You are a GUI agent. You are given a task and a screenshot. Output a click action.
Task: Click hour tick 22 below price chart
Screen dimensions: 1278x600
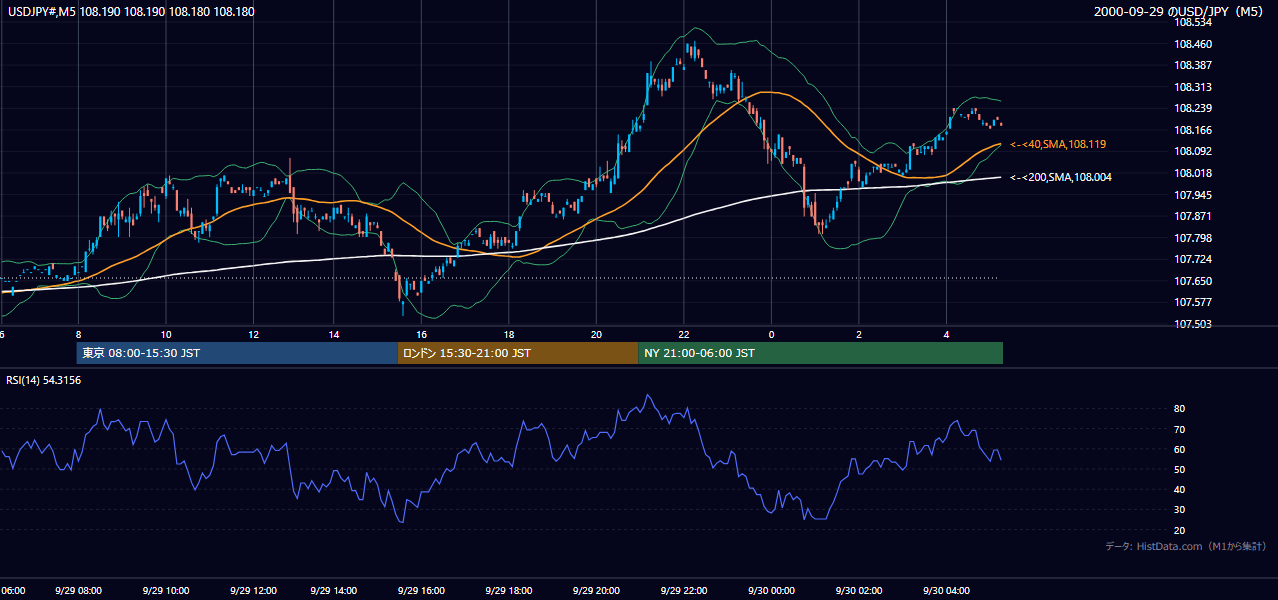(x=683, y=335)
